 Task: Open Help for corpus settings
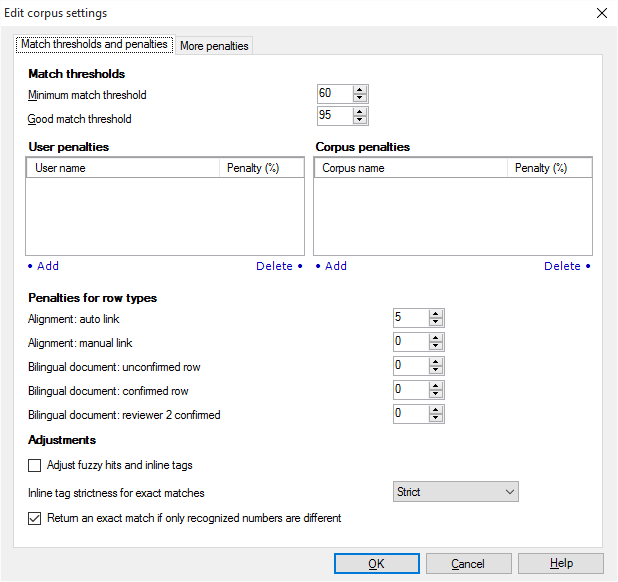(560, 564)
